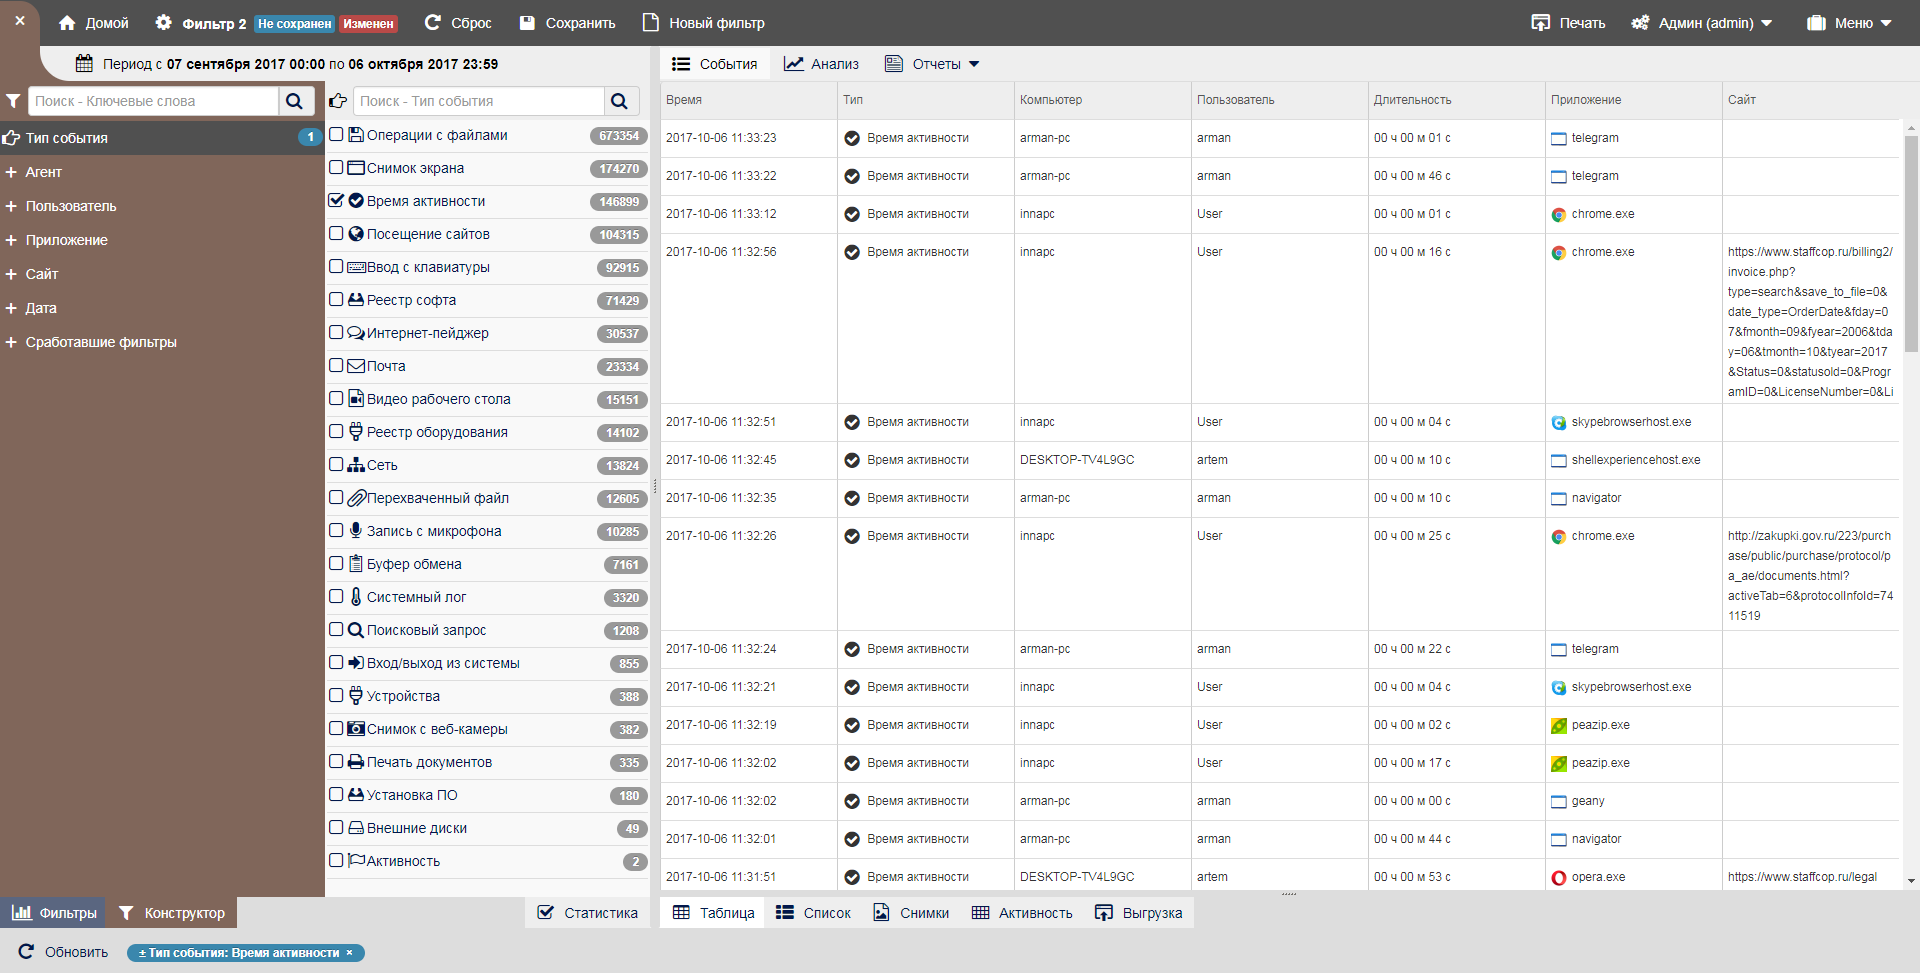Click the Поиск - Ключевые слова input field
Viewport: 1920px width, 973px height.
(153, 101)
